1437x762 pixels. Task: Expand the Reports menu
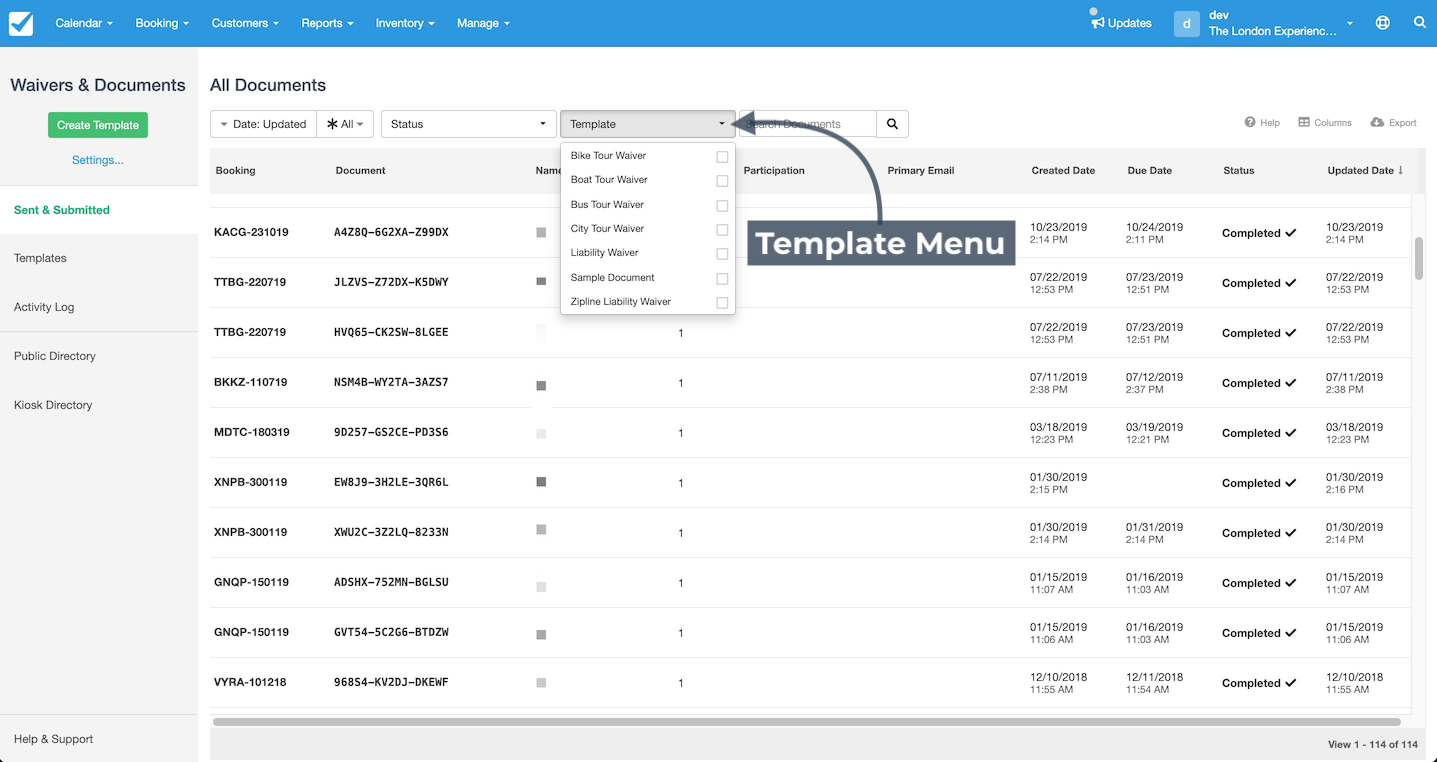(327, 23)
